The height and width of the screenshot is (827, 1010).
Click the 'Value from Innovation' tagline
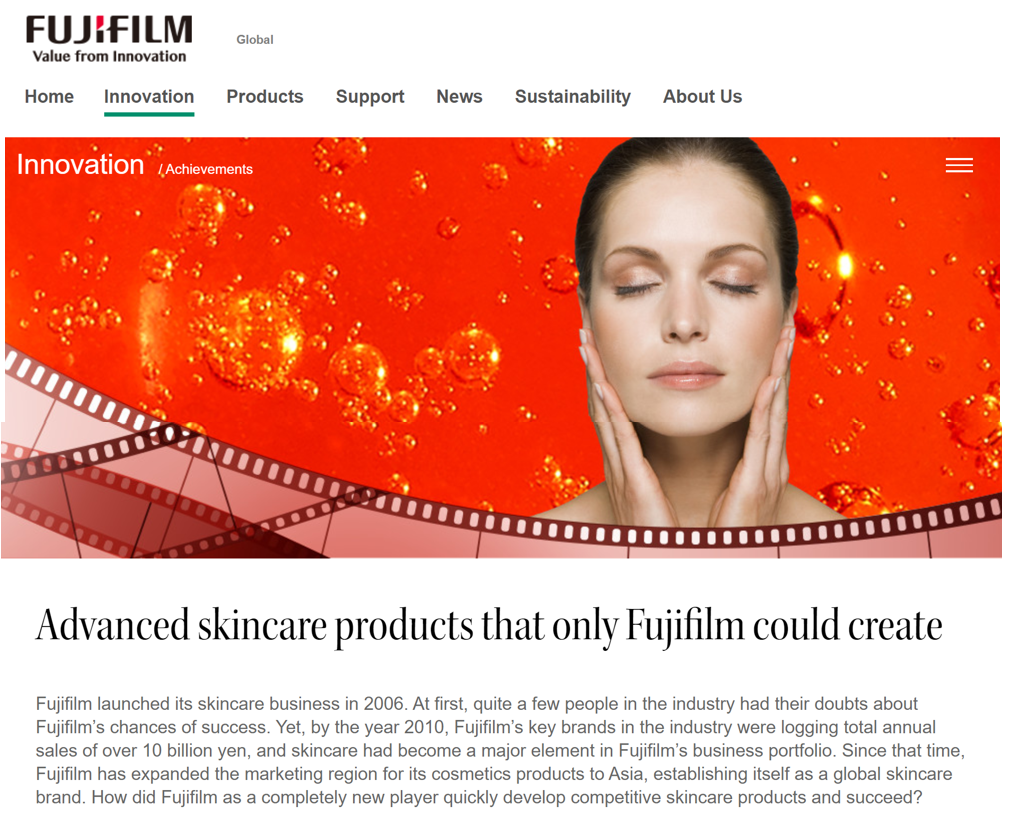pyautogui.click(x=110, y=57)
